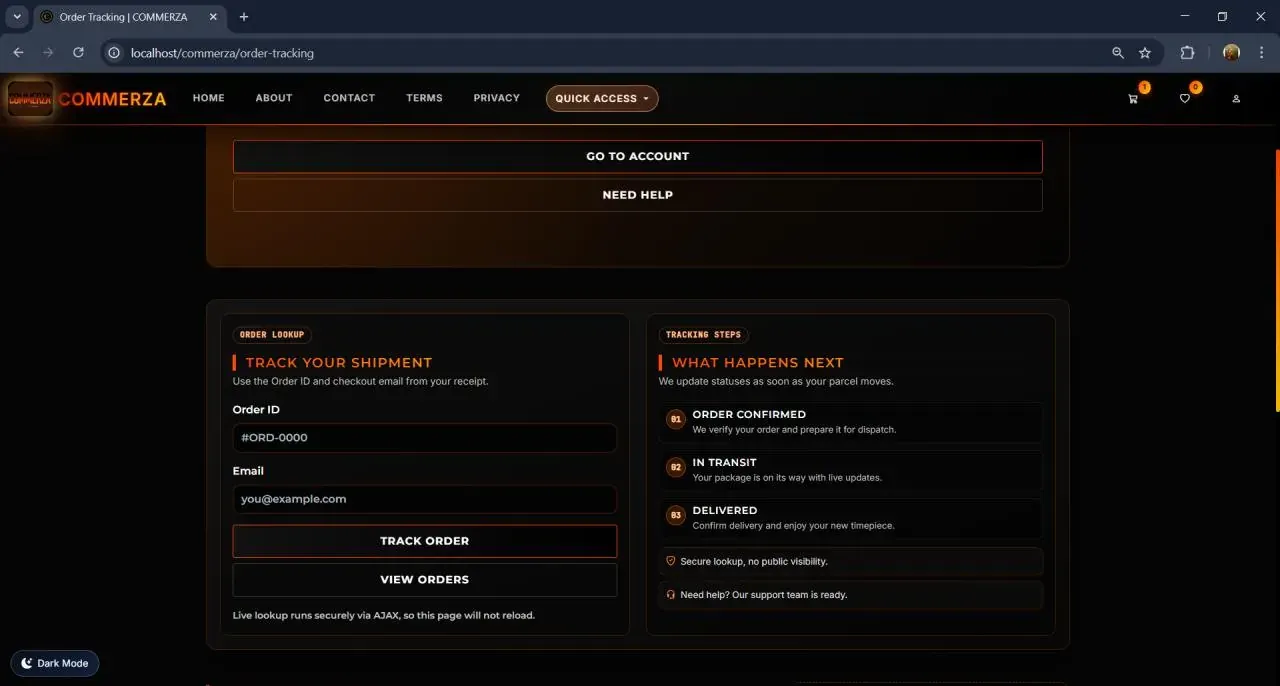Image resolution: width=1280 pixels, height=686 pixels.
Task: Click the TRACK ORDER button
Action: pos(425,541)
